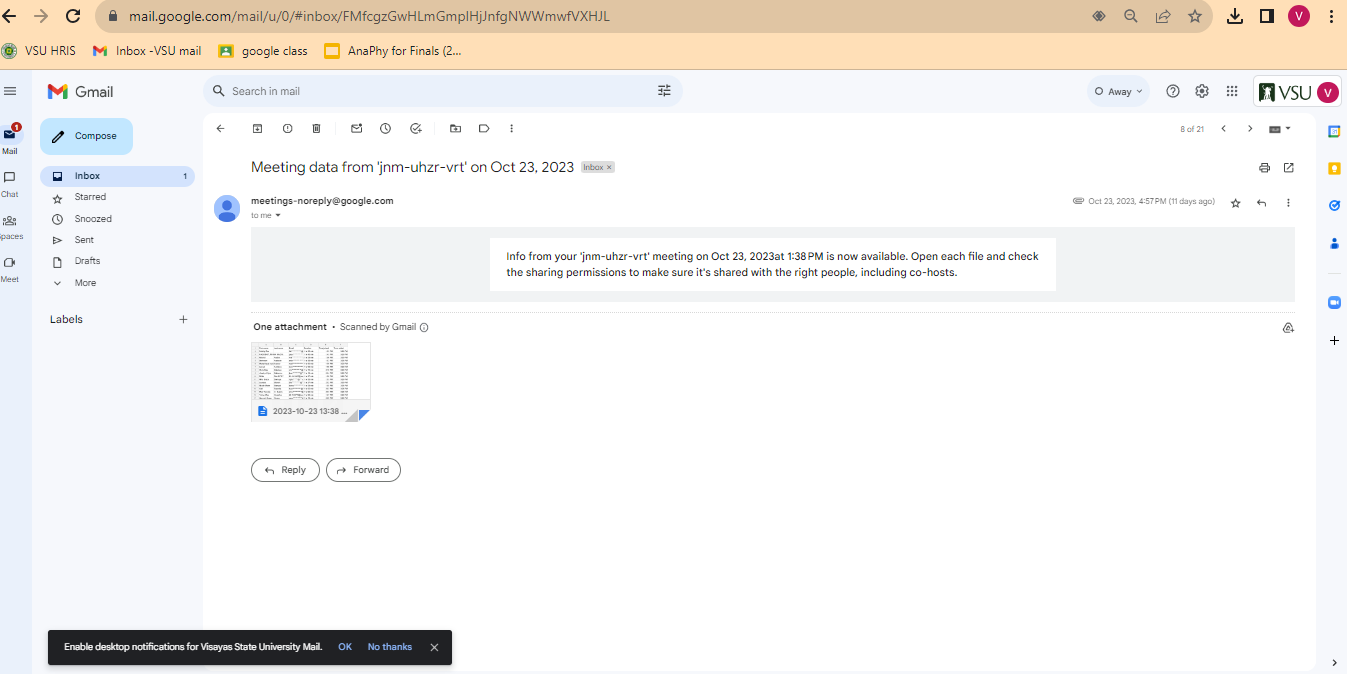Expand More in the left sidebar
The height and width of the screenshot is (674, 1347).
tap(85, 283)
